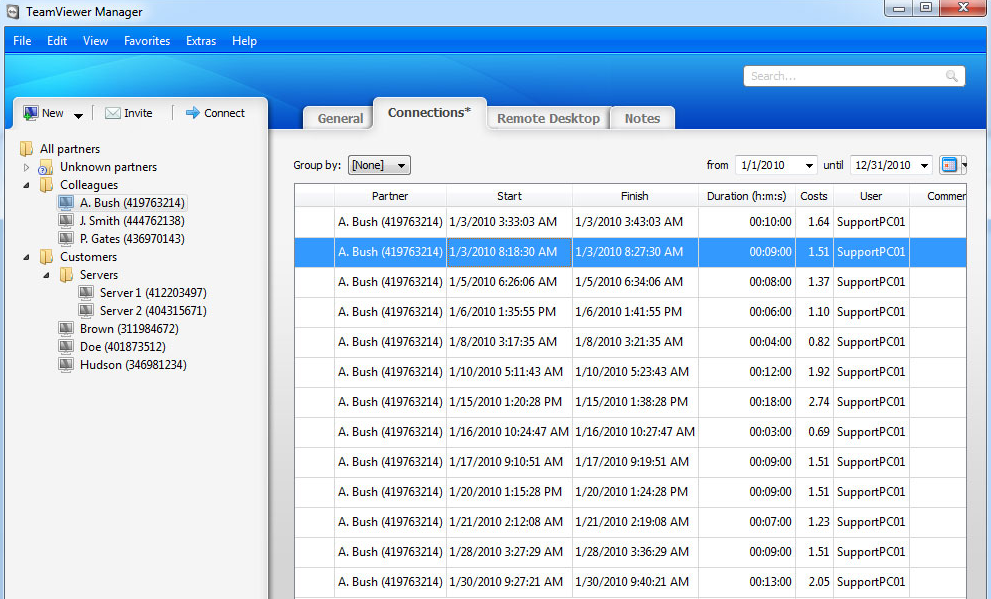Click the Connect arrow icon

coord(193,112)
